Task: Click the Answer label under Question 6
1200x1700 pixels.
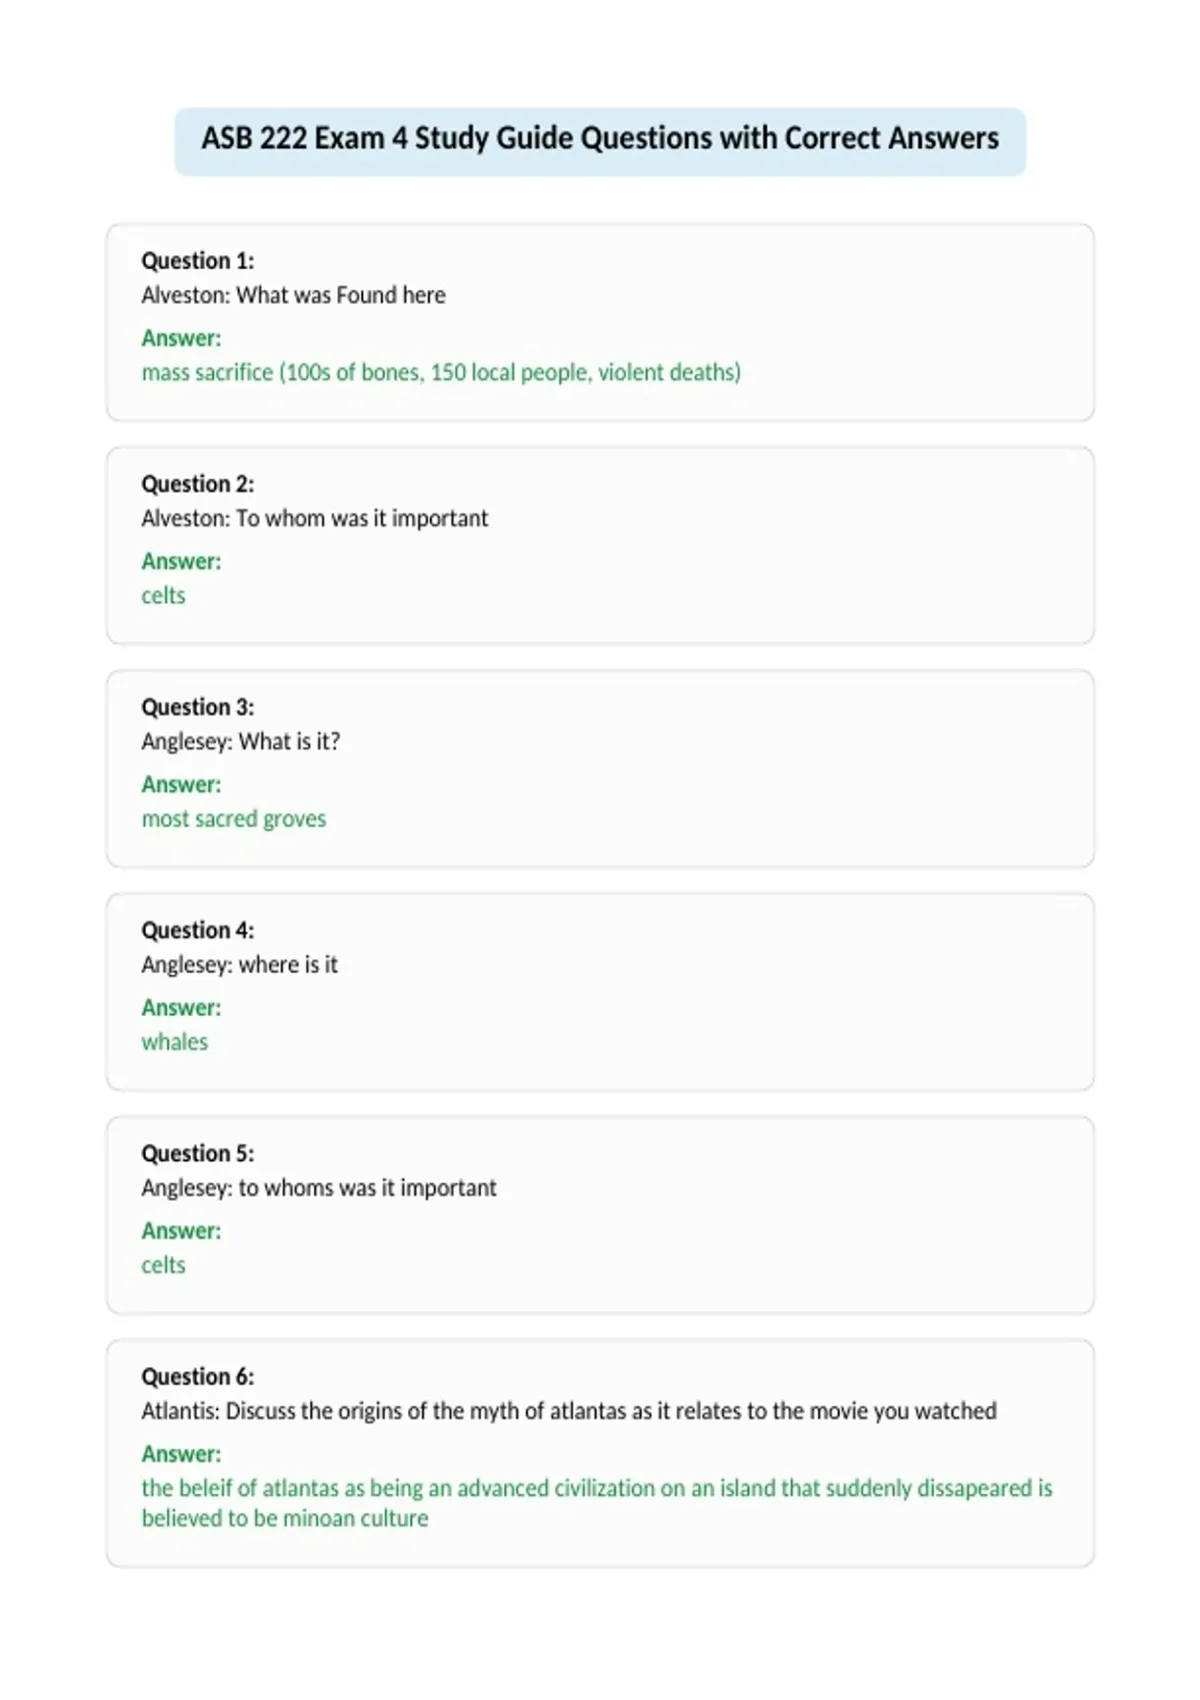Action: 181,1454
